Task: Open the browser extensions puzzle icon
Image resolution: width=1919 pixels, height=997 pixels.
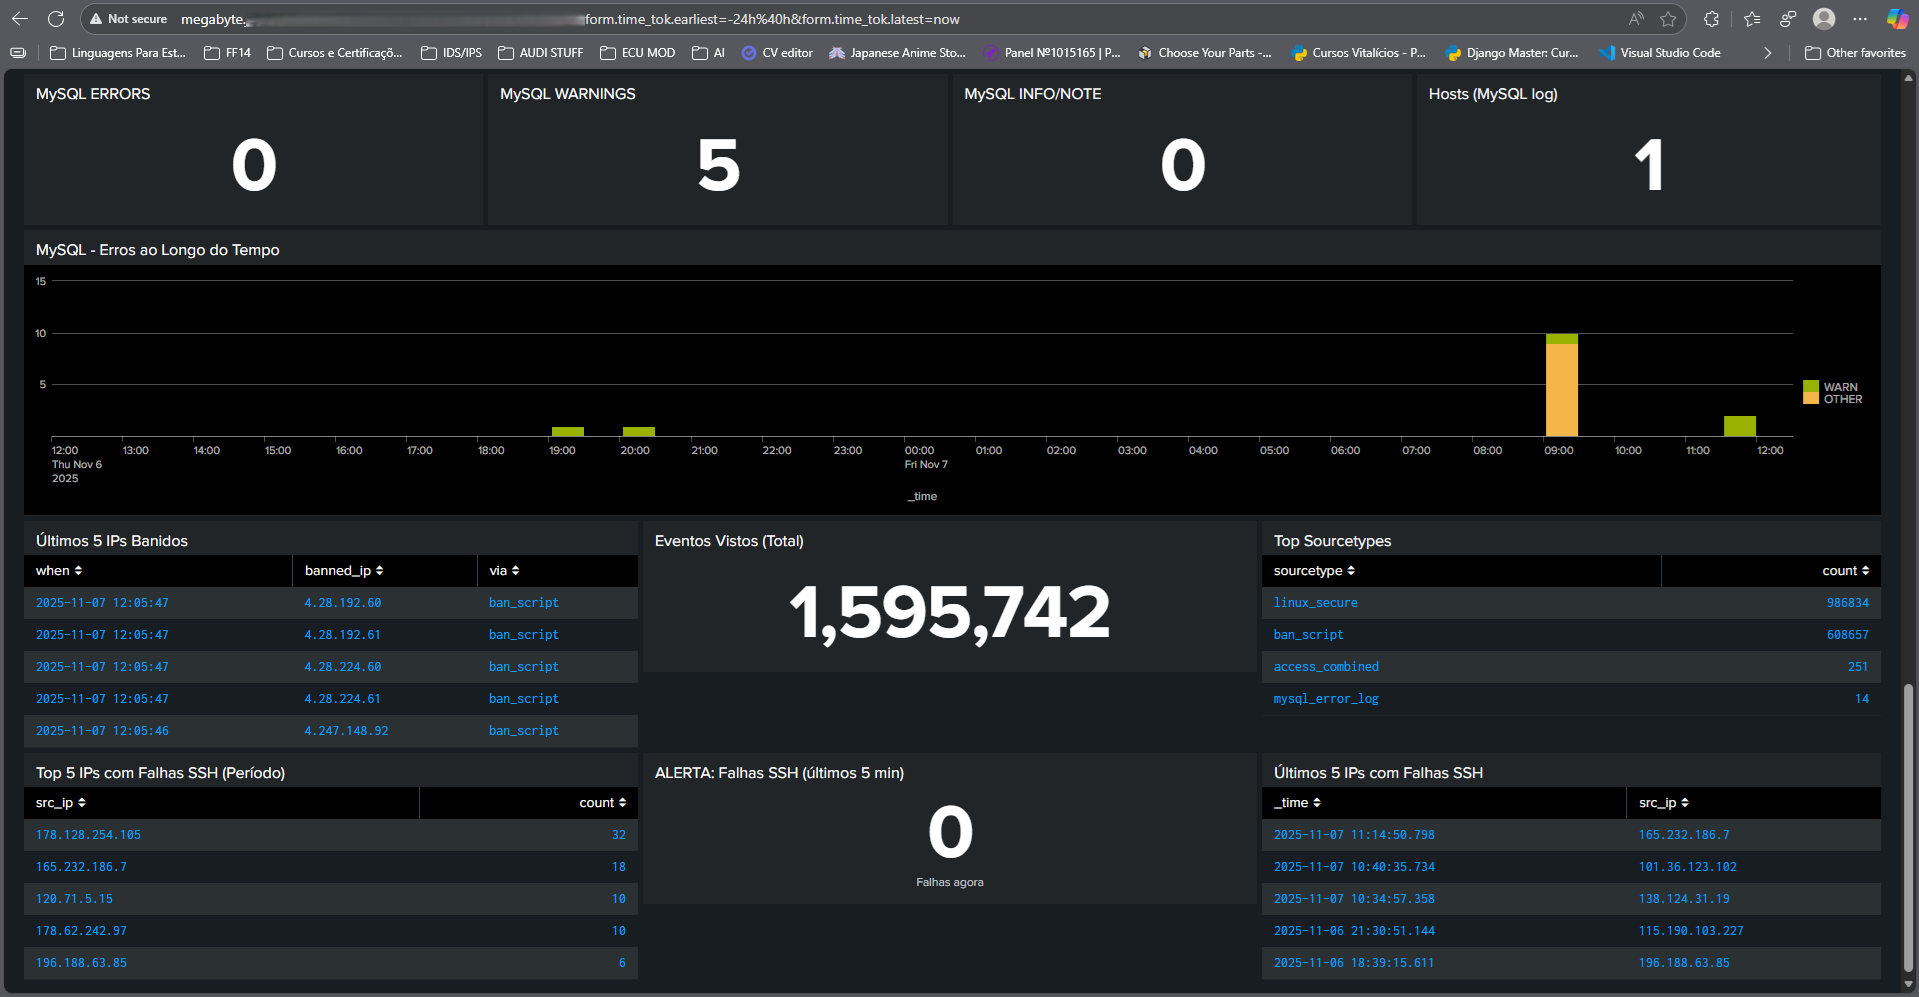Action: pyautogui.click(x=1711, y=19)
